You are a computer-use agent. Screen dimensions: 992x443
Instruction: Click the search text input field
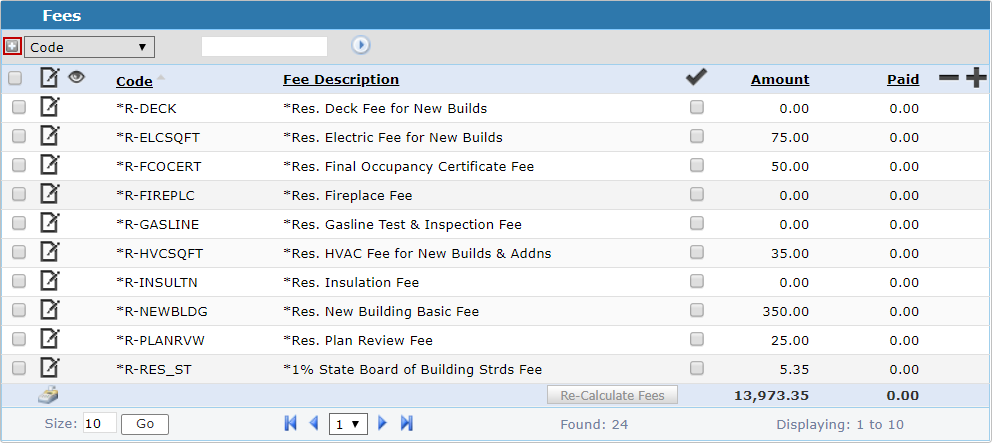(x=264, y=46)
